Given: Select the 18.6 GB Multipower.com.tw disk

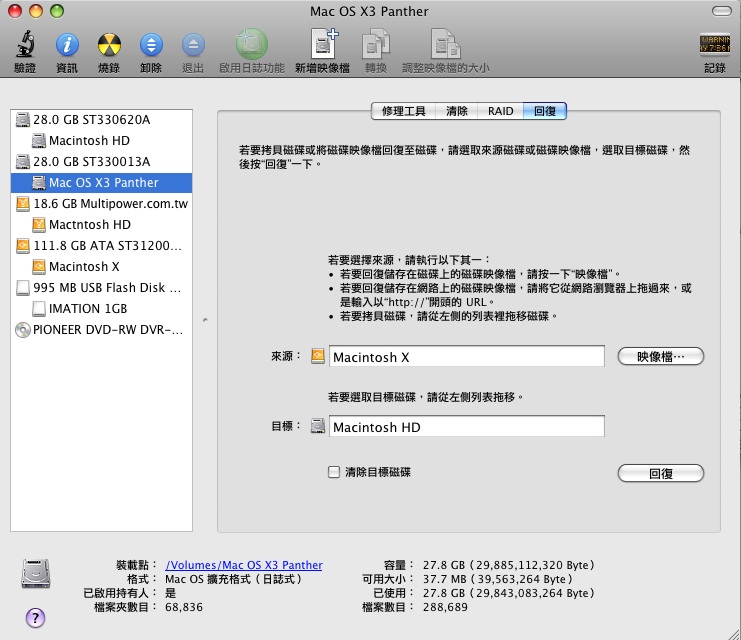Looking at the screenshot, I should [101, 204].
